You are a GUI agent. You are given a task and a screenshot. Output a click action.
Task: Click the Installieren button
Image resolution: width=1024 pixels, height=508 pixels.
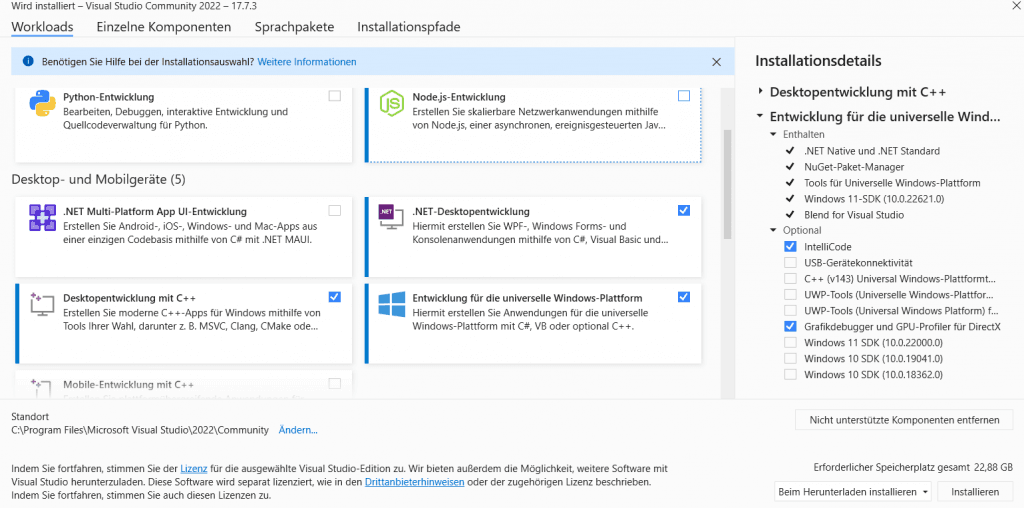(975, 492)
